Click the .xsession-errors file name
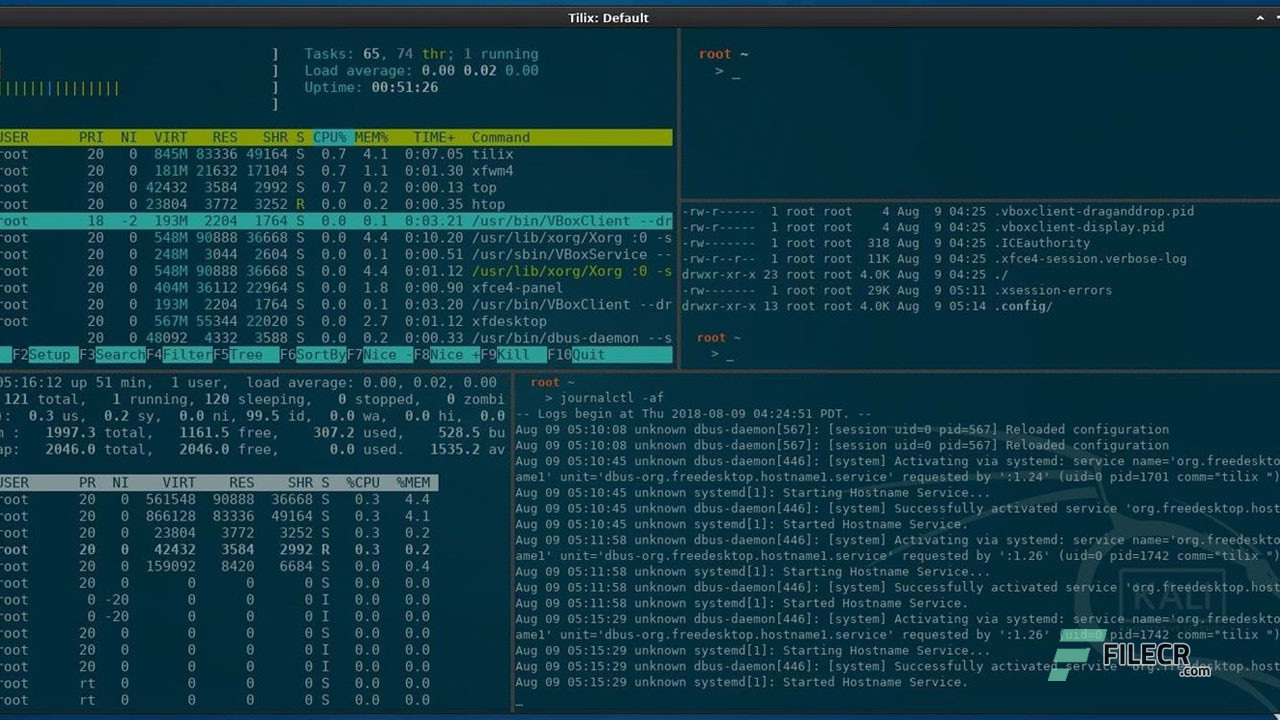The image size is (1280, 720). pyautogui.click(x=1053, y=291)
